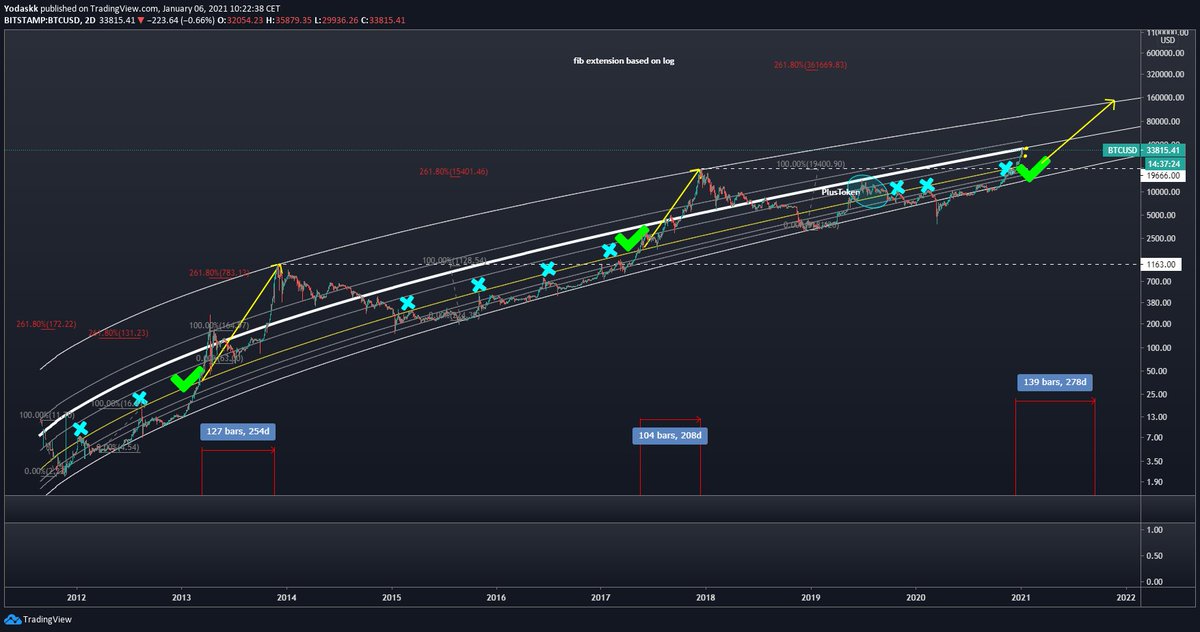Click 2018 on the time axis
This screenshot has height=632, width=1200.
pyautogui.click(x=706, y=598)
